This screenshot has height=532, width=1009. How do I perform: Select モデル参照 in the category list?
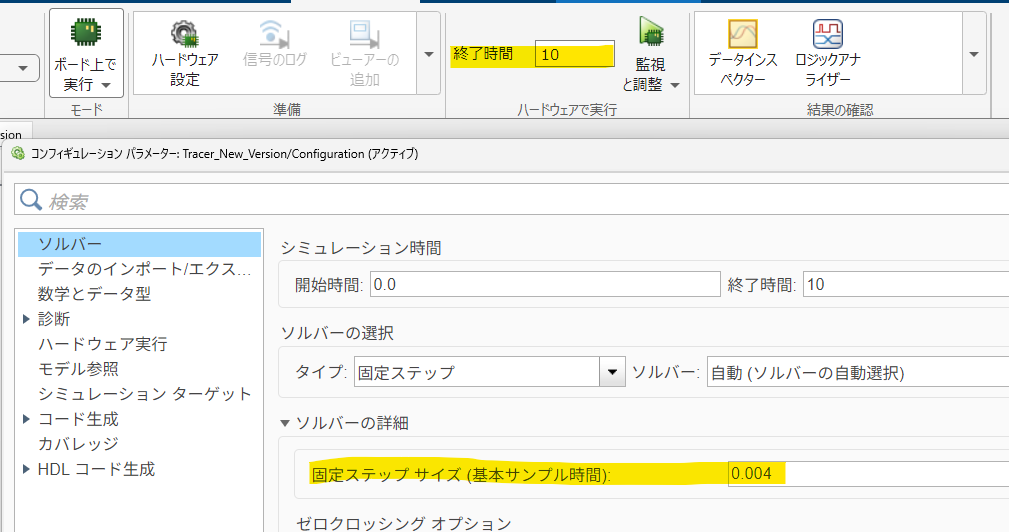[78, 369]
